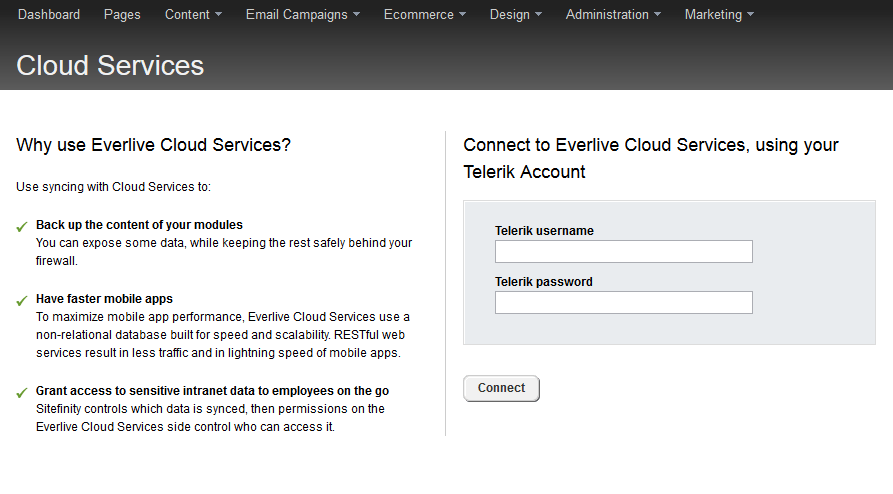Click the 'Telerik password' label

pos(543,281)
